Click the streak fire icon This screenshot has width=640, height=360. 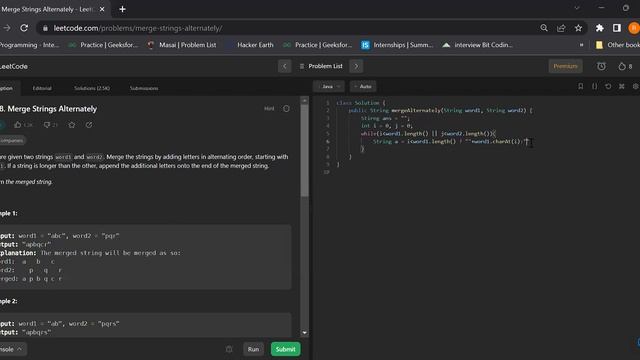point(622,66)
